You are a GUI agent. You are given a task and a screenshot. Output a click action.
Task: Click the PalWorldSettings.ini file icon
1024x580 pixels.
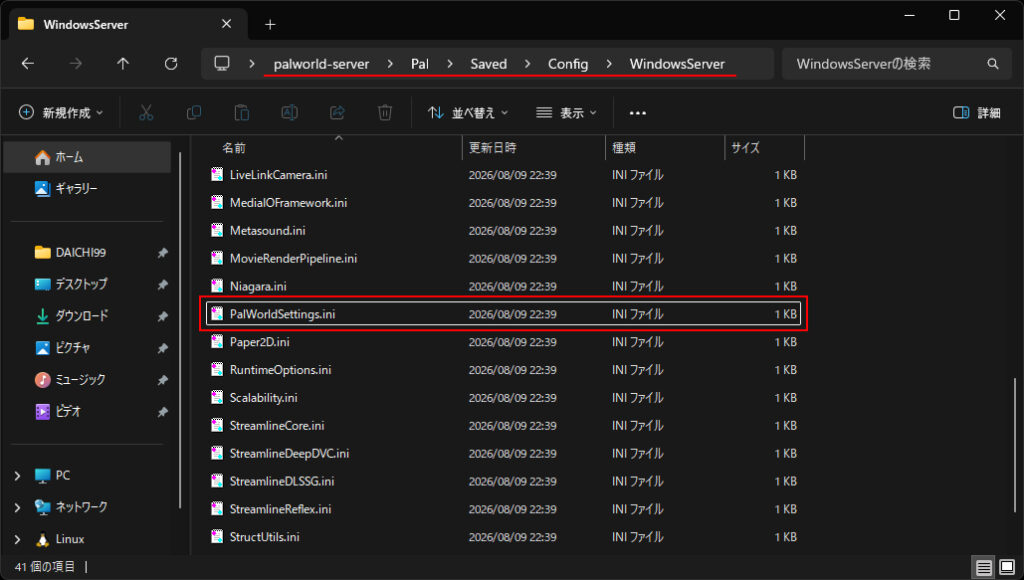217,314
